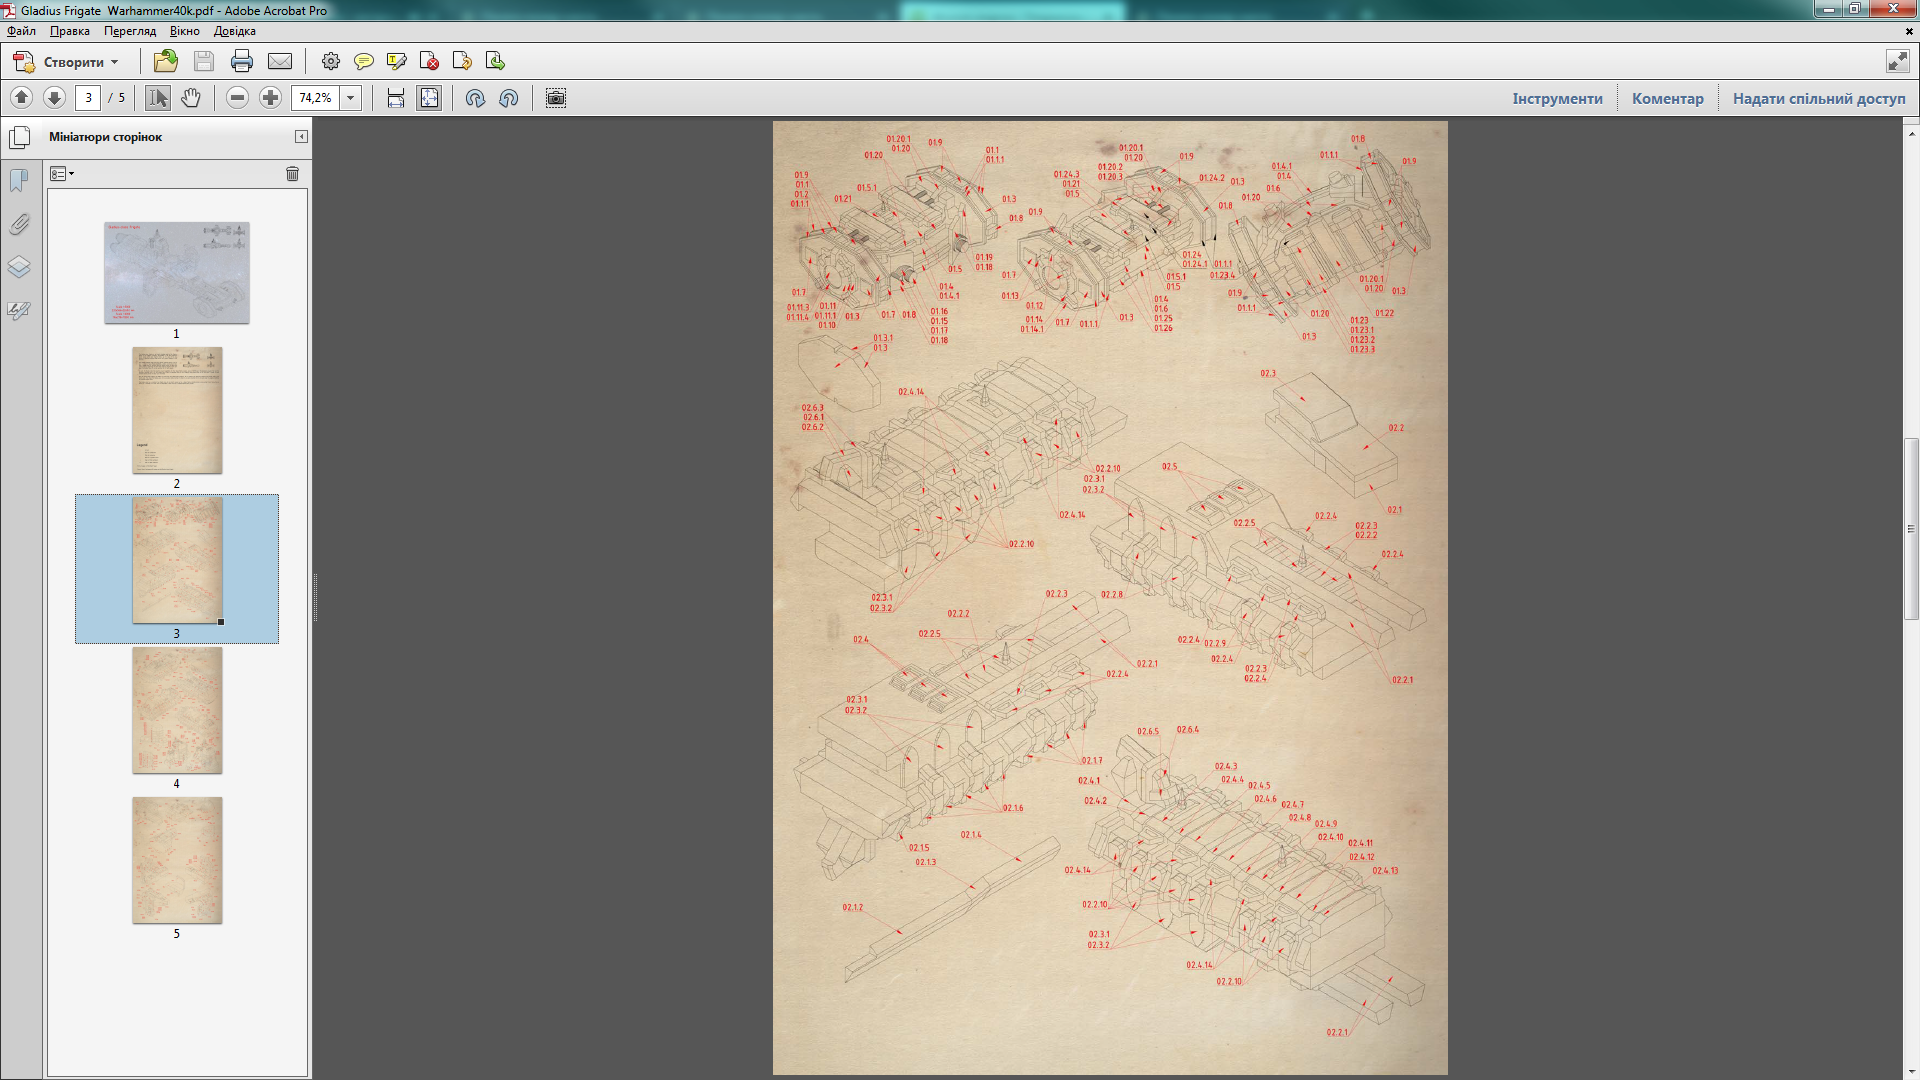Screen dimensions: 1920x1080
Task: Zoom out with the minus button
Action: pyautogui.click(x=237, y=97)
